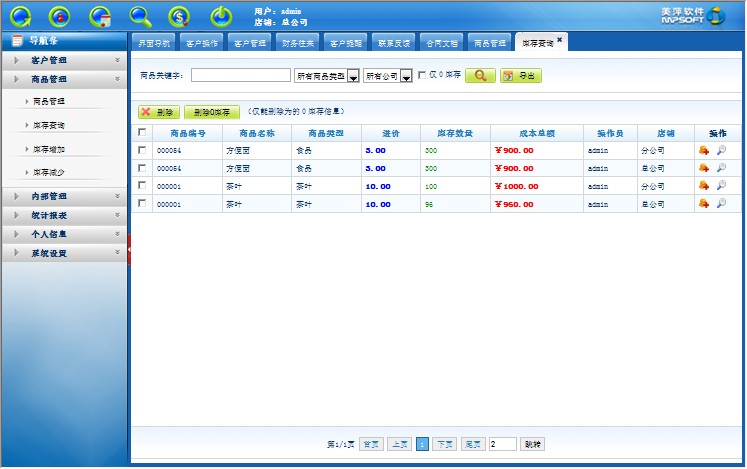This screenshot has height=469, width=747.
Task: Check the row with 1000.00 total cost
Action: tap(142, 186)
